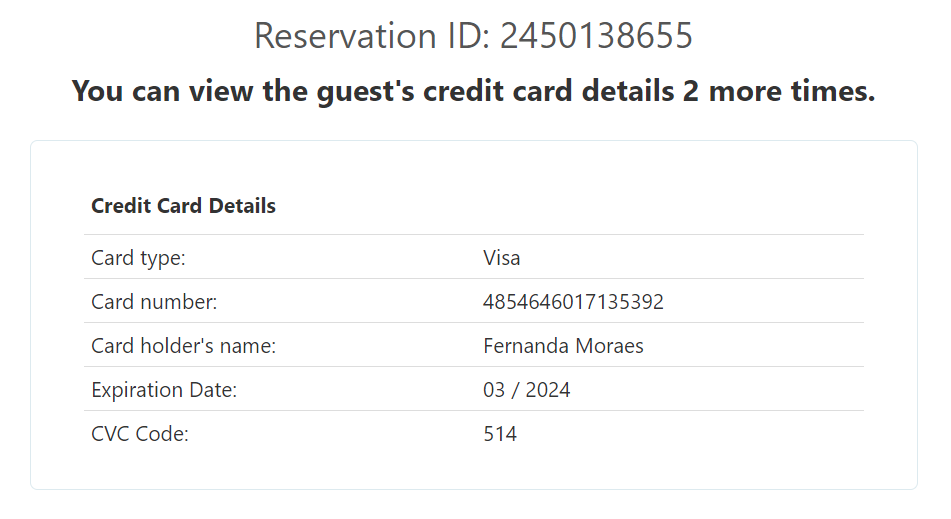Click the "Card number:" label
The height and width of the screenshot is (519, 951).
coord(154,302)
